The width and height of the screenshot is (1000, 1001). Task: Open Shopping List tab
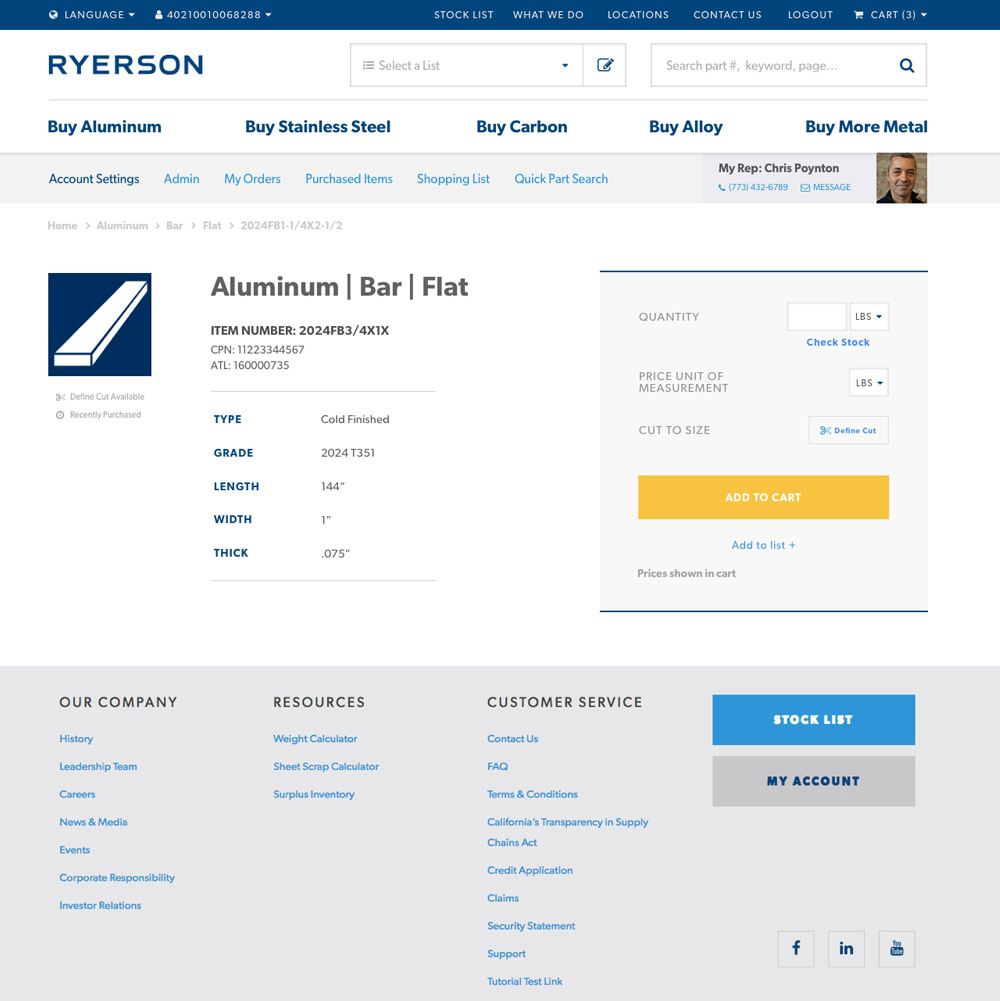pos(453,179)
